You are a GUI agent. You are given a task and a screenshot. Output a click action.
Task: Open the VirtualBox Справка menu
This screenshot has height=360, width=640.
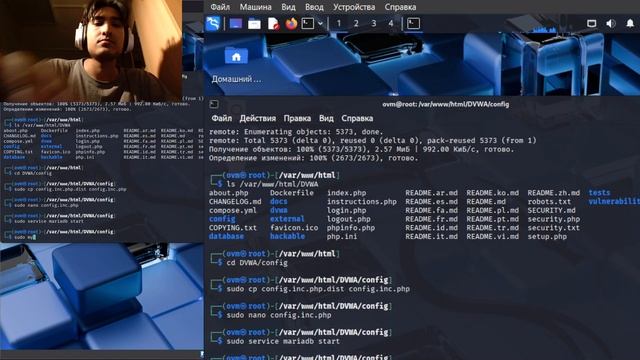[400, 7]
